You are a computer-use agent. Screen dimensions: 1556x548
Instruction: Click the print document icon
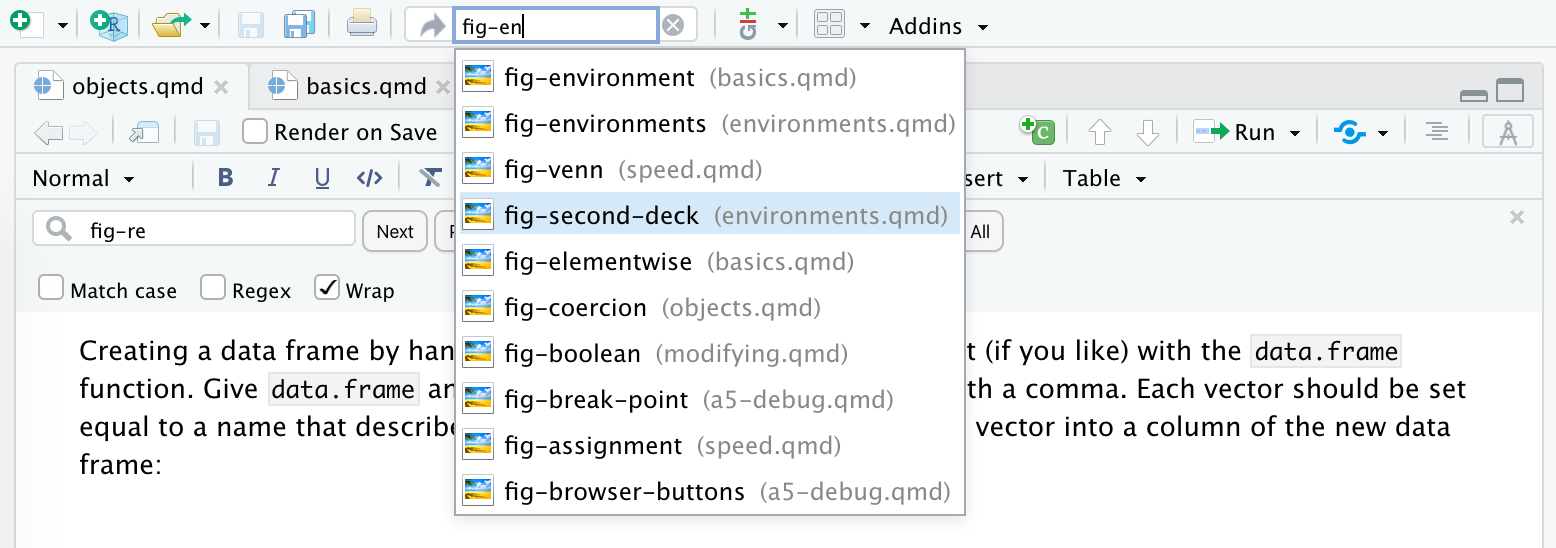point(361,25)
